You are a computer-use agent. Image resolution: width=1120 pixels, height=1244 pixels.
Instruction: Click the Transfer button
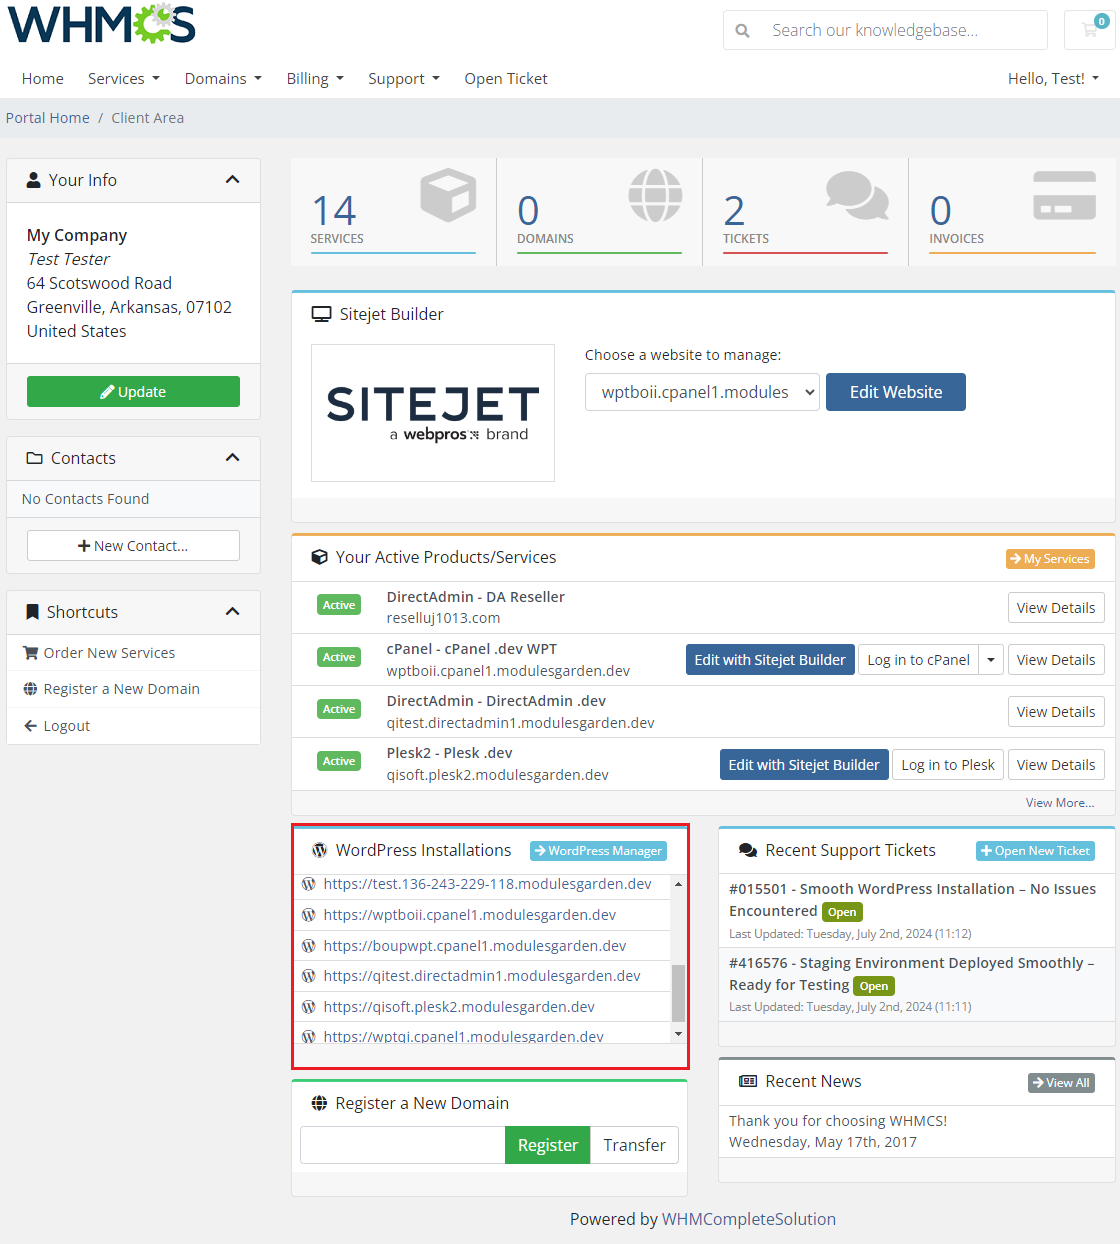click(x=634, y=1145)
